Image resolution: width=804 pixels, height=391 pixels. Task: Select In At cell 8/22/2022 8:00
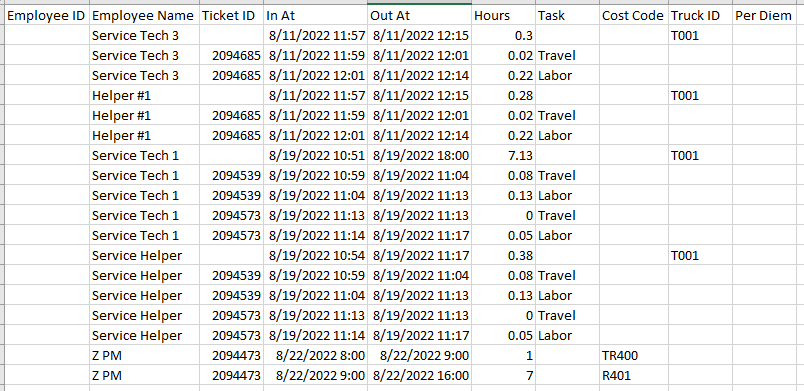[315, 356]
